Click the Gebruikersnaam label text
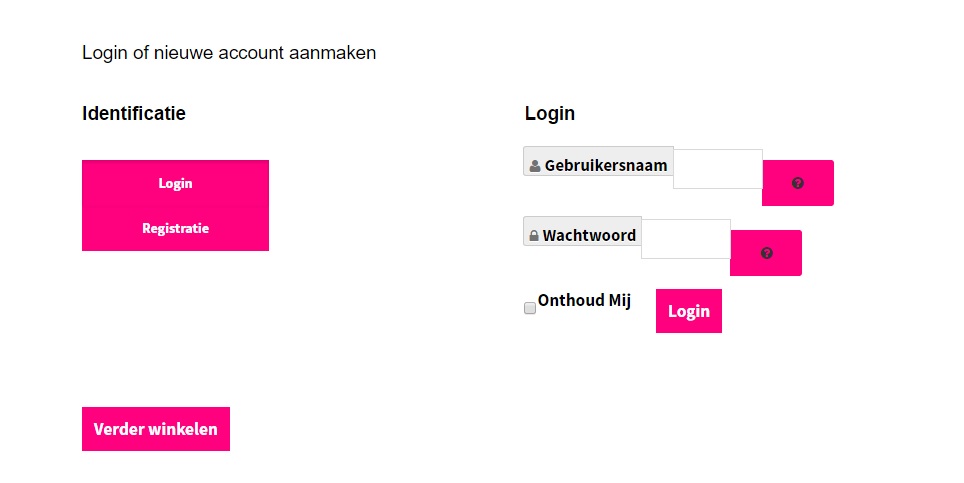Screen dimensions: 964x483 point(606,166)
